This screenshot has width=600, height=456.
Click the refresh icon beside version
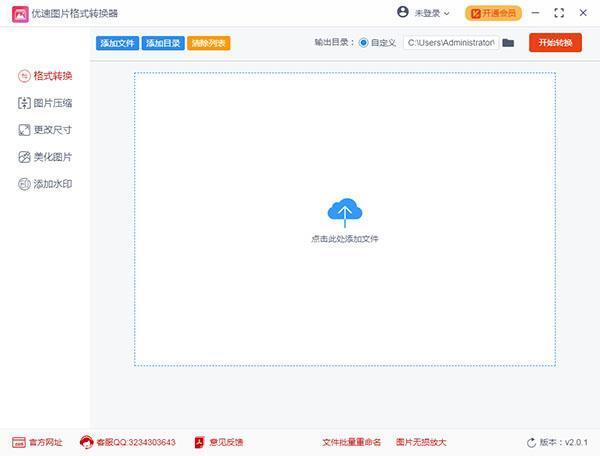tap(531, 443)
